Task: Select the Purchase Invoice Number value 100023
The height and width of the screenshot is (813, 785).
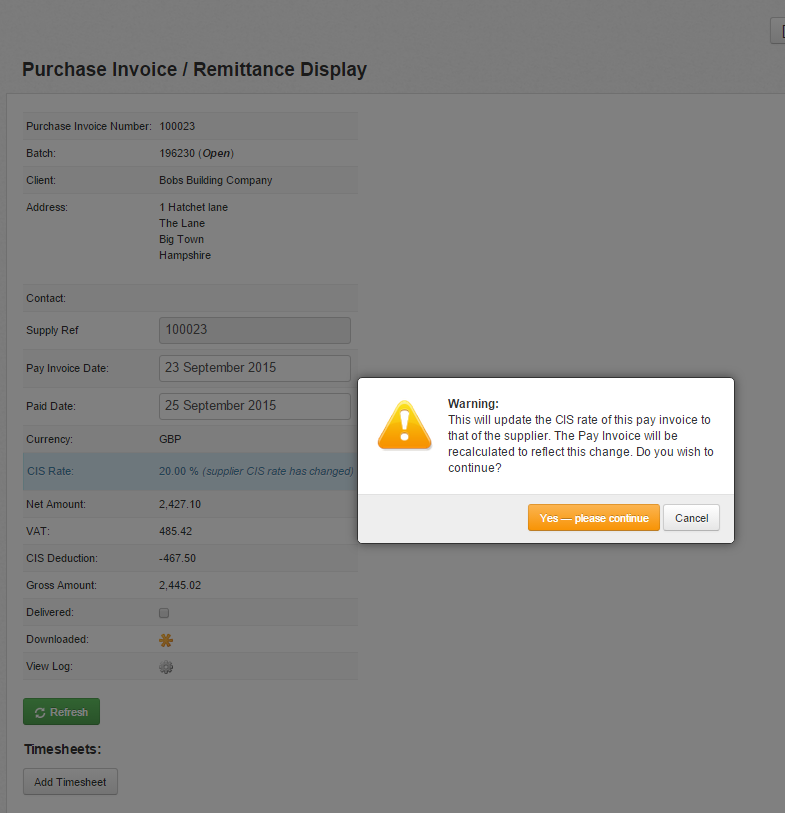Action: click(x=177, y=127)
